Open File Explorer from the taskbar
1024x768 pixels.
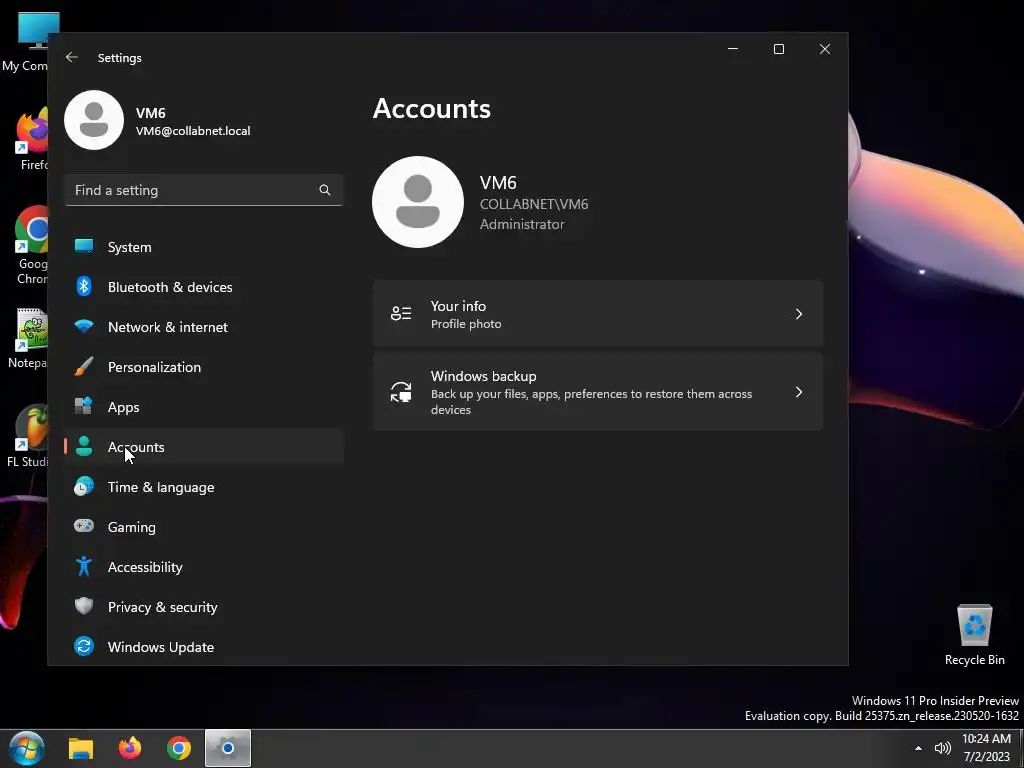click(81, 748)
